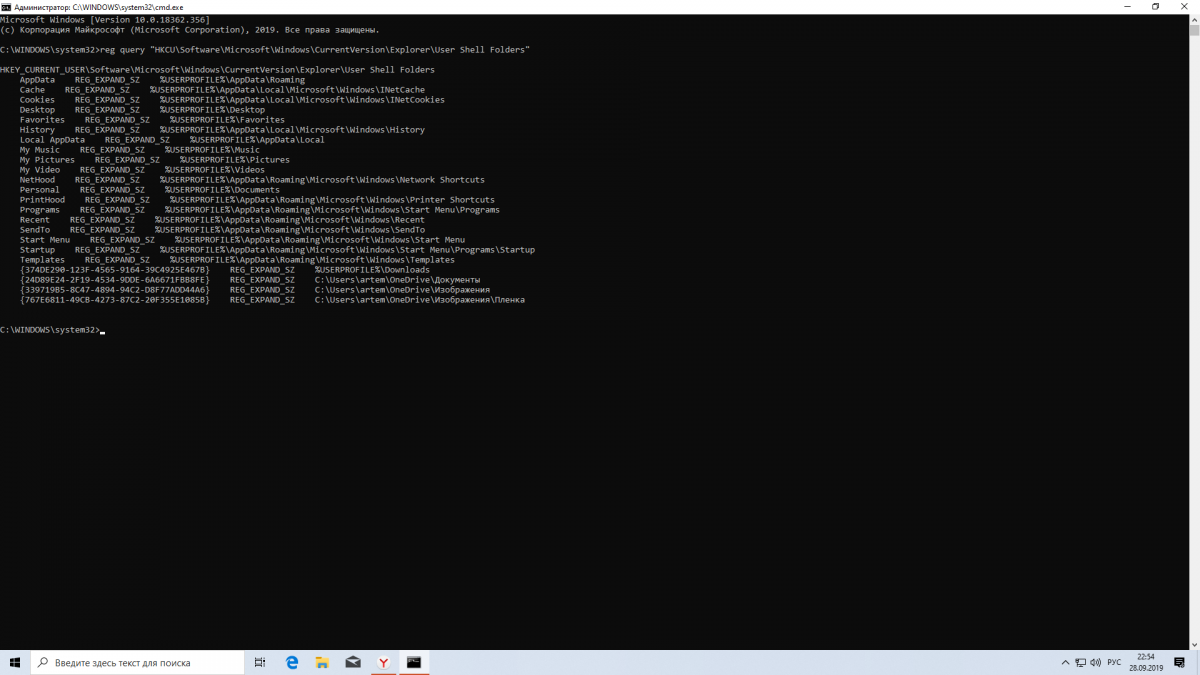
Task: Close the command prompt window
Action: [x=1186, y=6]
